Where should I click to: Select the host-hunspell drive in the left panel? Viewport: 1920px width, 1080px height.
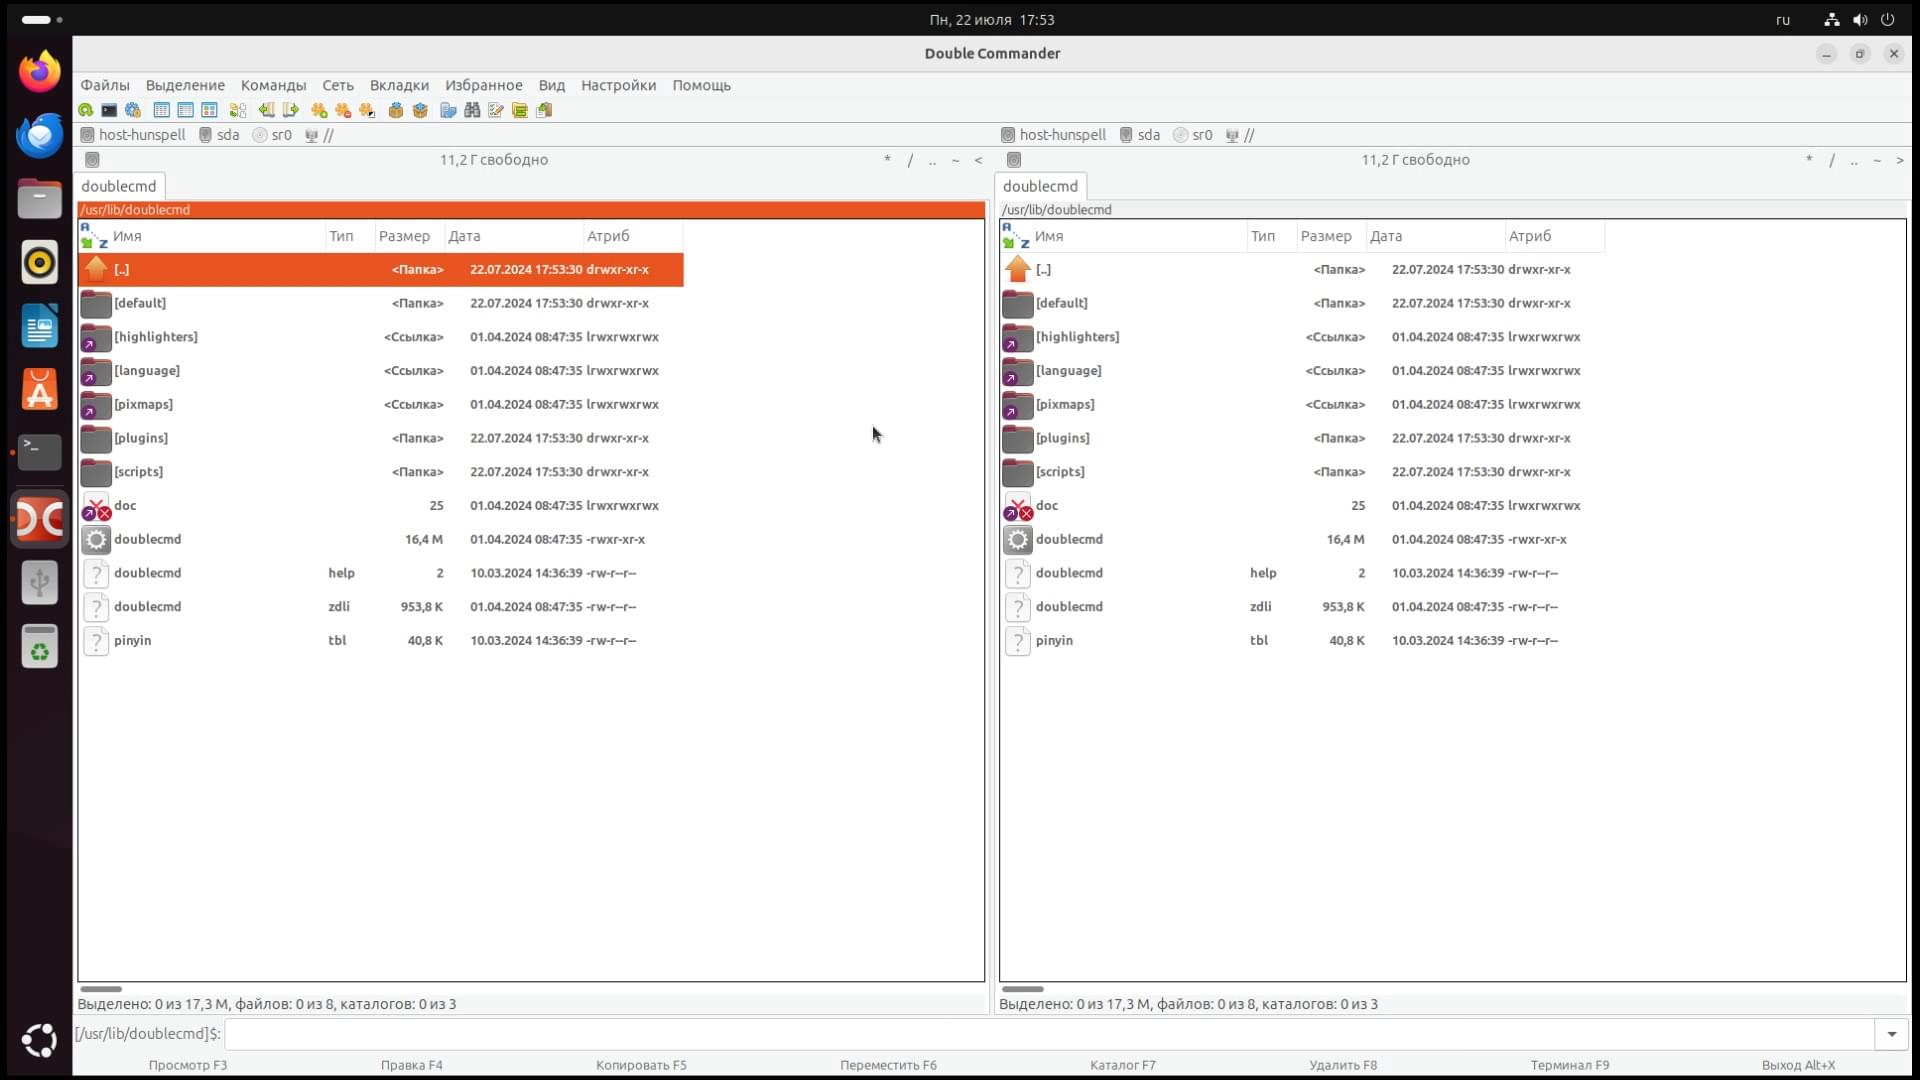133,135
